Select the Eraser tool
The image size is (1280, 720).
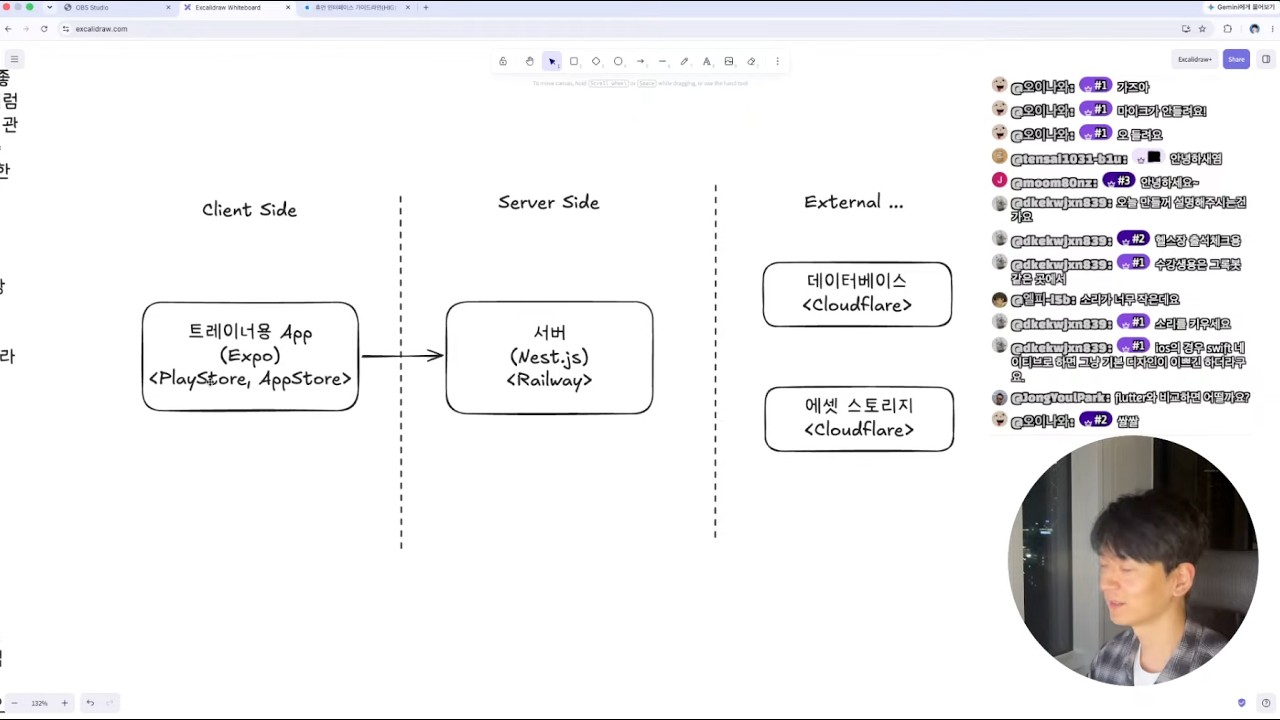(751, 61)
